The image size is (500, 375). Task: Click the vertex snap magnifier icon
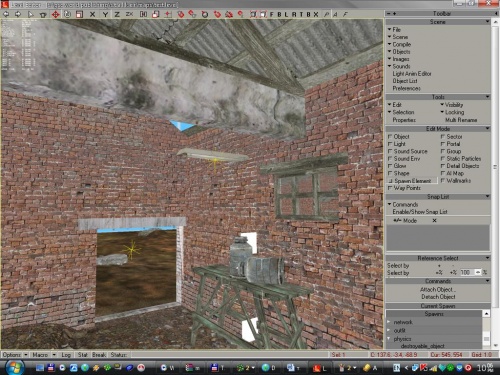pos(240,14)
